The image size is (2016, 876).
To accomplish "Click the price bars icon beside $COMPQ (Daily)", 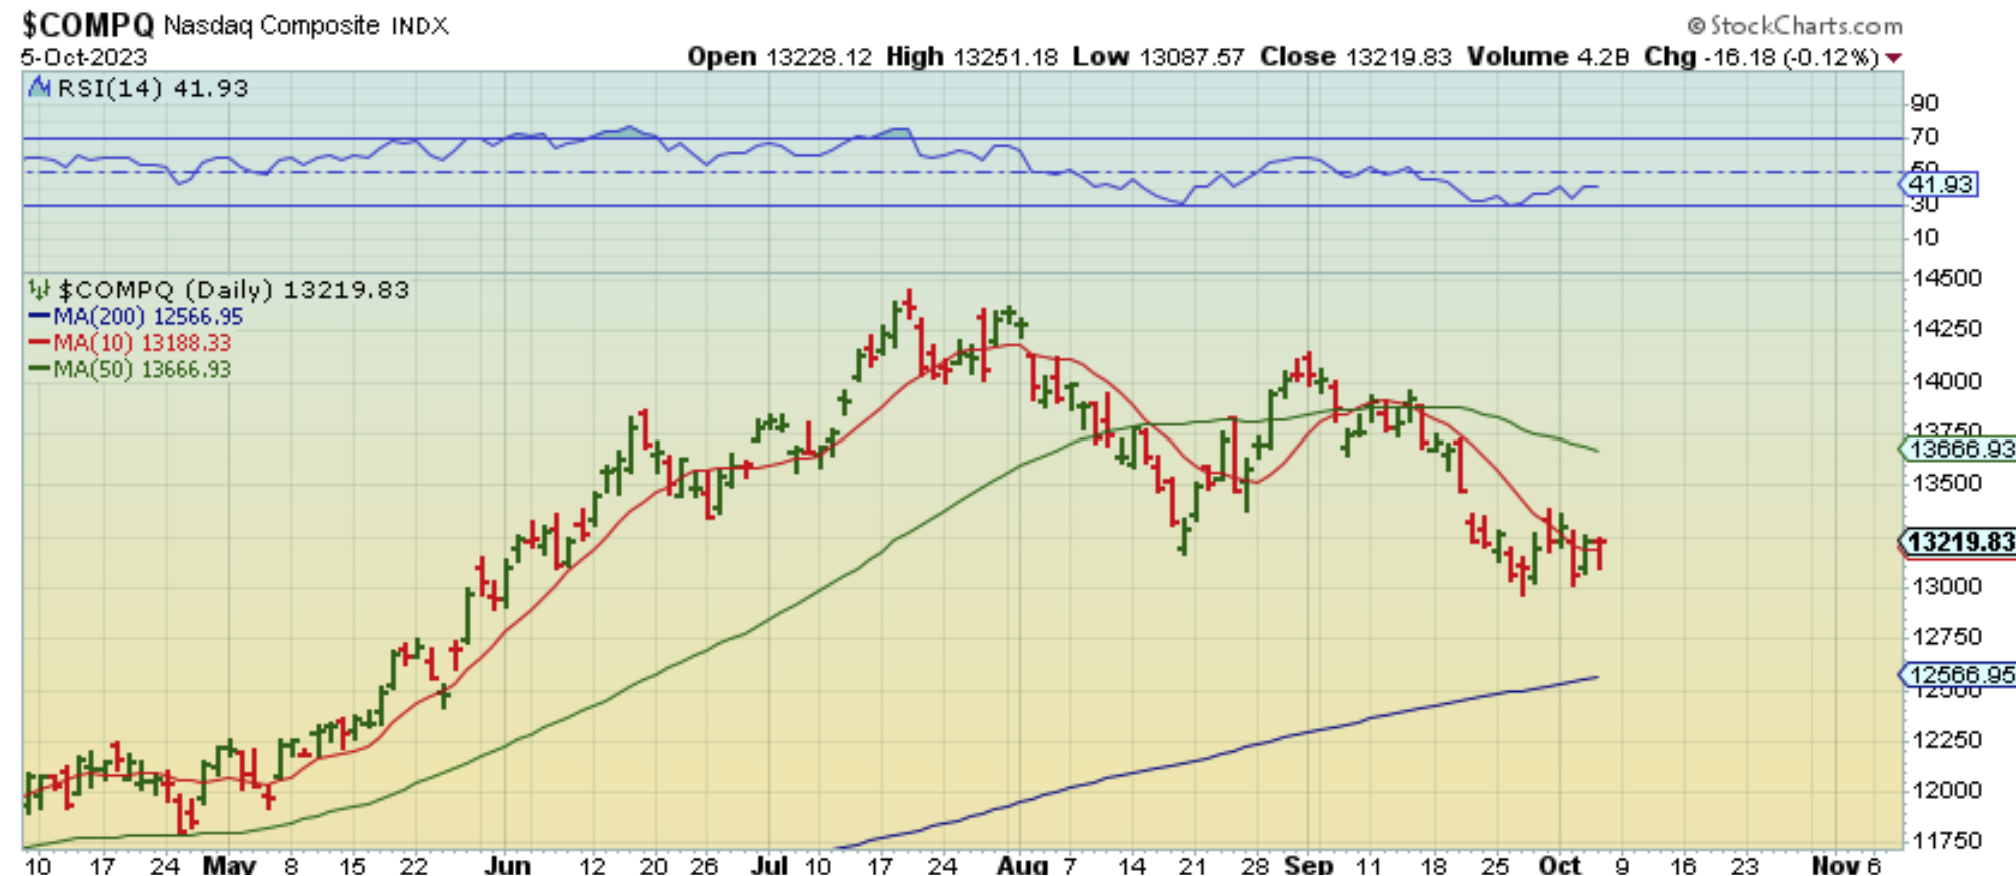I will tap(39, 290).
